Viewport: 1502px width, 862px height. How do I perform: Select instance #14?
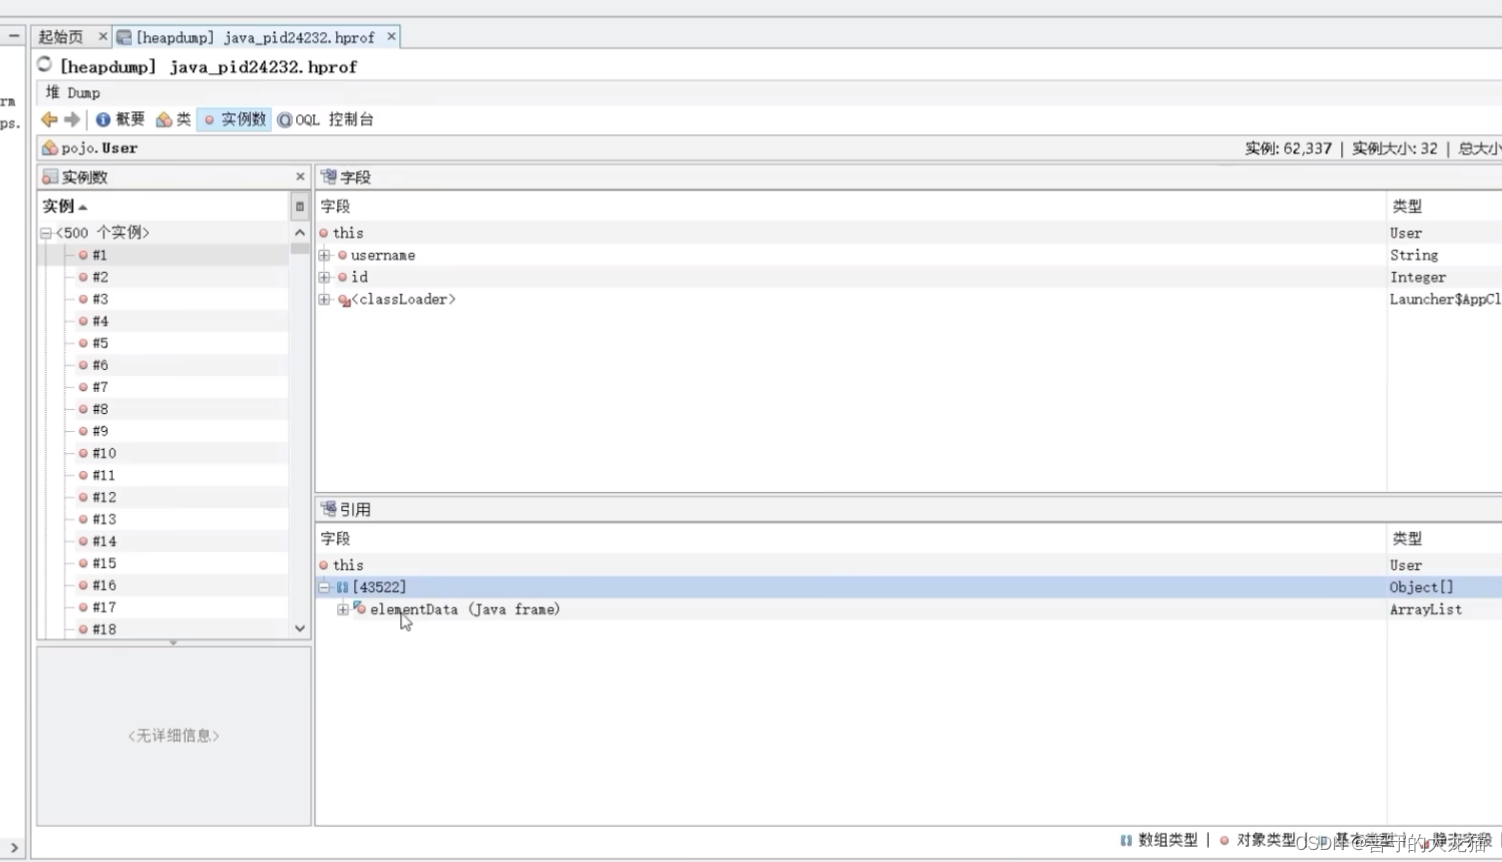click(x=163, y=541)
